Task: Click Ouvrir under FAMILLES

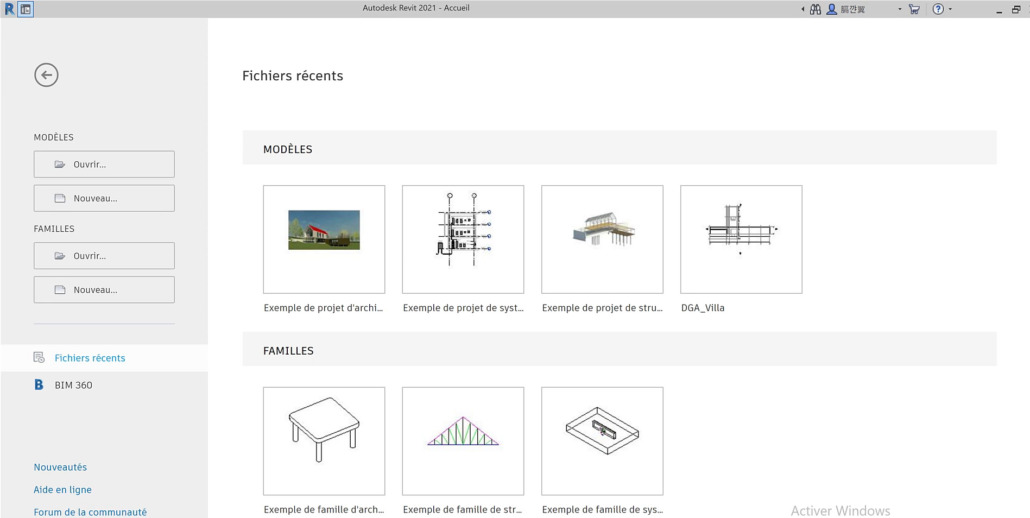Action: (x=104, y=255)
